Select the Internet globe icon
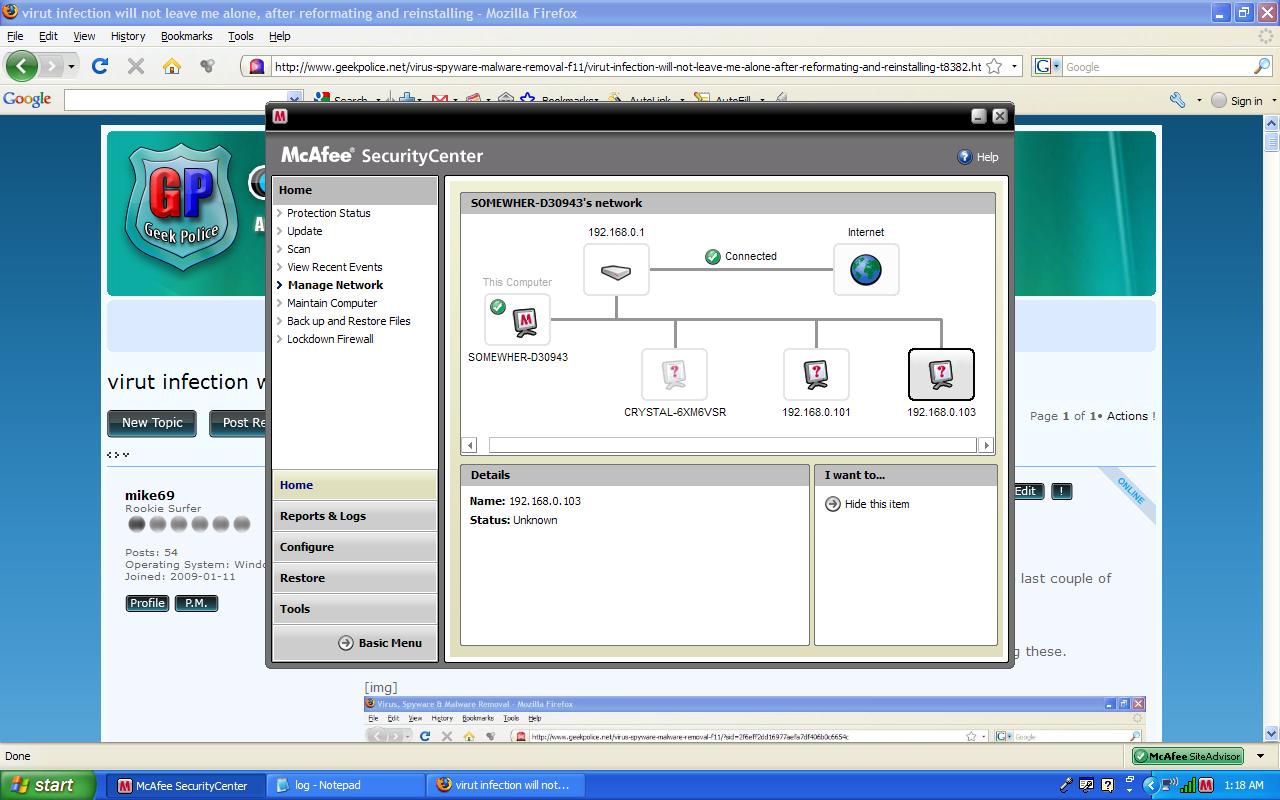Image resolution: width=1280 pixels, height=800 pixels. 866,270
